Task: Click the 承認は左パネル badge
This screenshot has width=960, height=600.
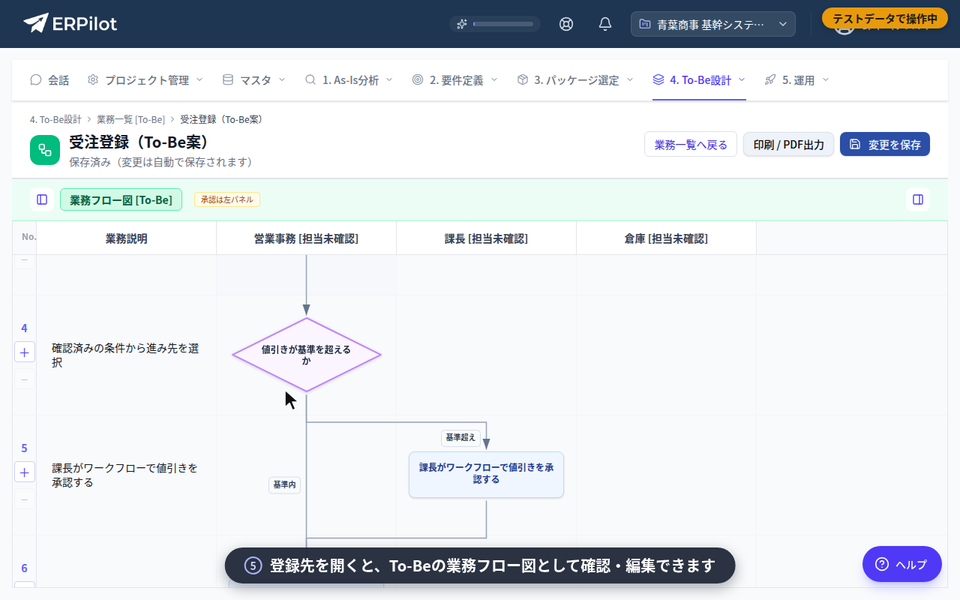Action: click(x=227, y=200)
